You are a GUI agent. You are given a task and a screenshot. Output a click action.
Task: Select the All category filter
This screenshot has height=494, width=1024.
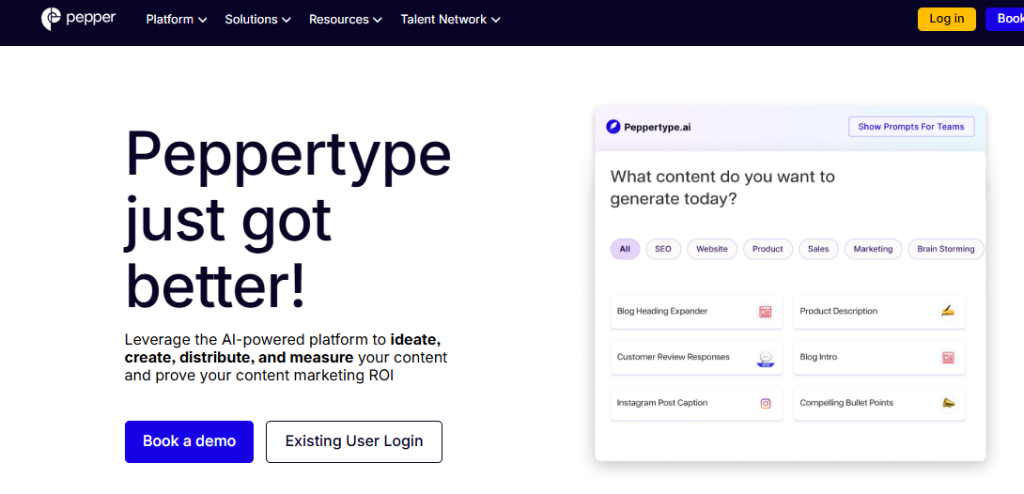[x=625, y=249]
